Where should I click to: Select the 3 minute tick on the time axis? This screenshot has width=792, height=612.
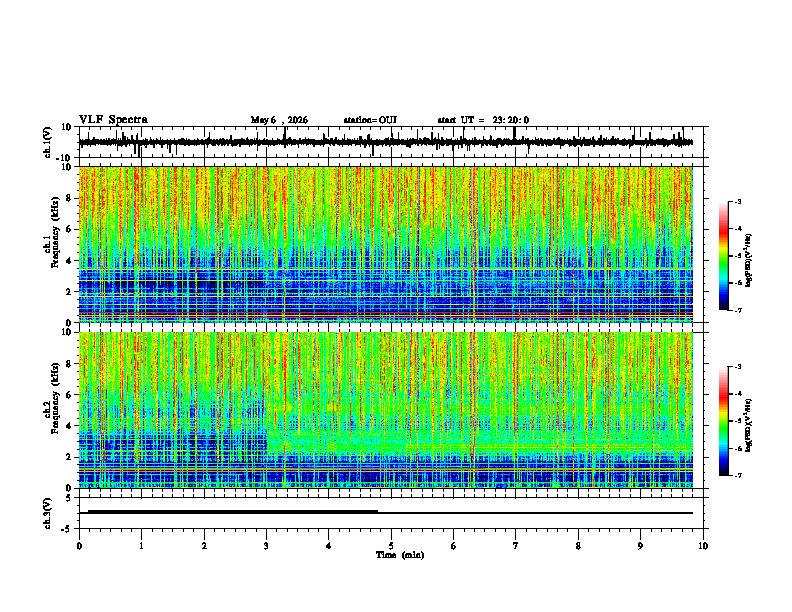(266, 546)
